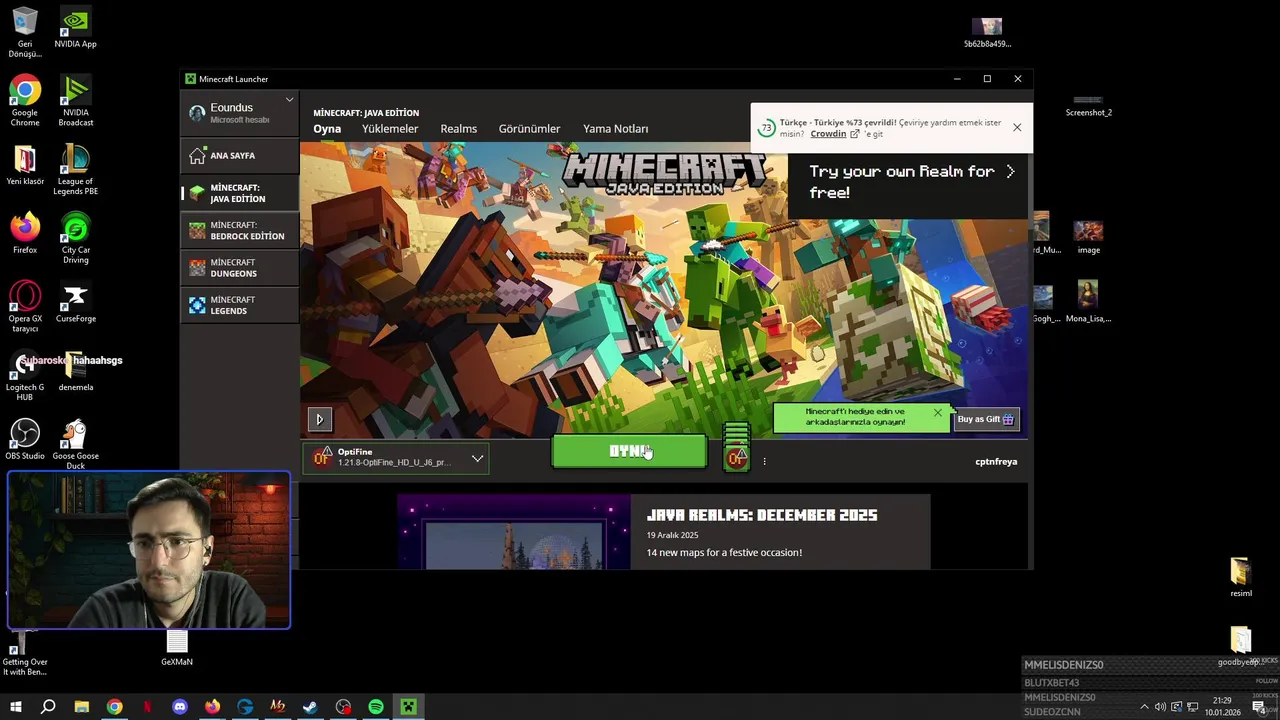Switch to the Yama Notları tab

point(616,129)
